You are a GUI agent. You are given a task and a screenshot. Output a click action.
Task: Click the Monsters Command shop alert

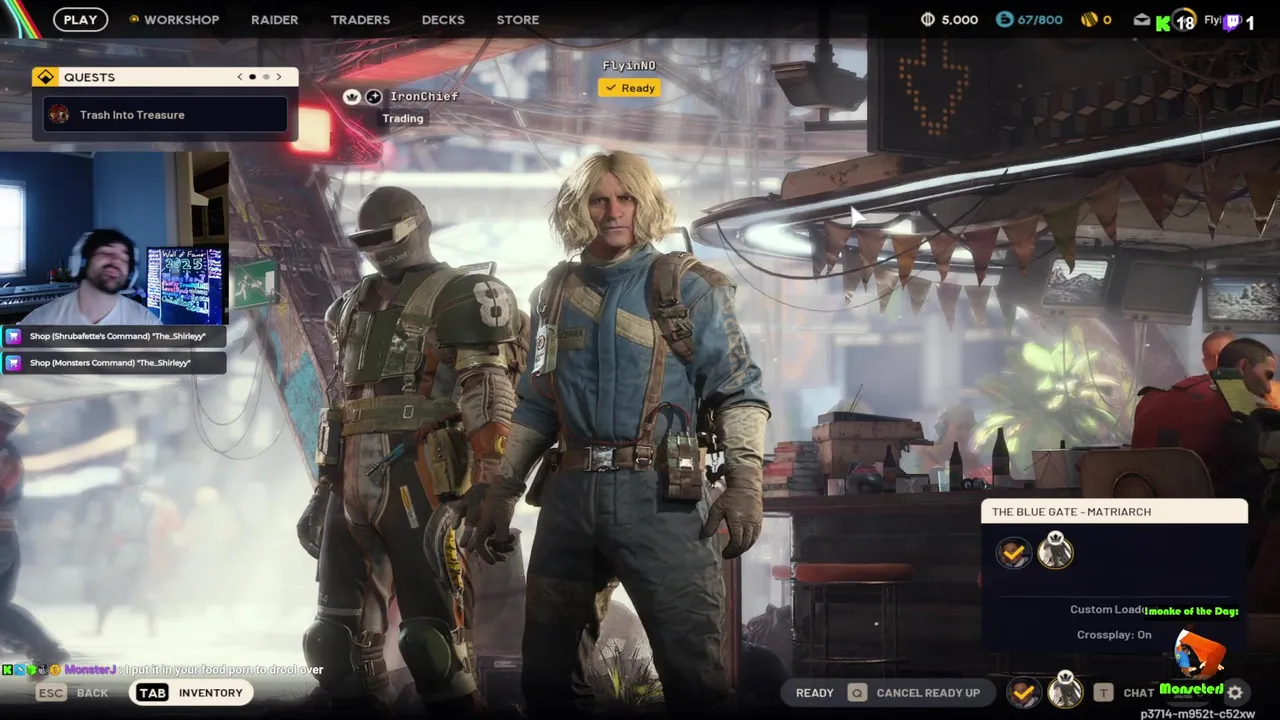pyautogui.click(x=113, y=363)
